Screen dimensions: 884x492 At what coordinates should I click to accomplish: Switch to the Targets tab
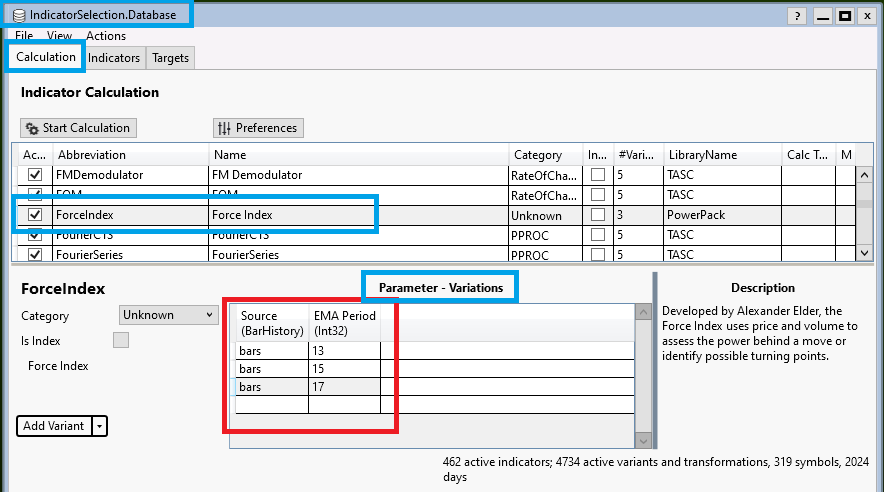coord(171,58)
